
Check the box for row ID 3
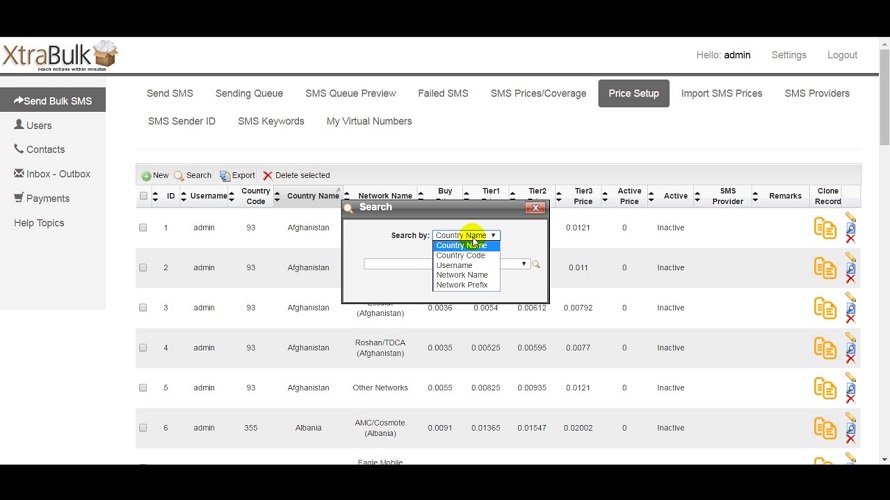[x=143, y=308]
